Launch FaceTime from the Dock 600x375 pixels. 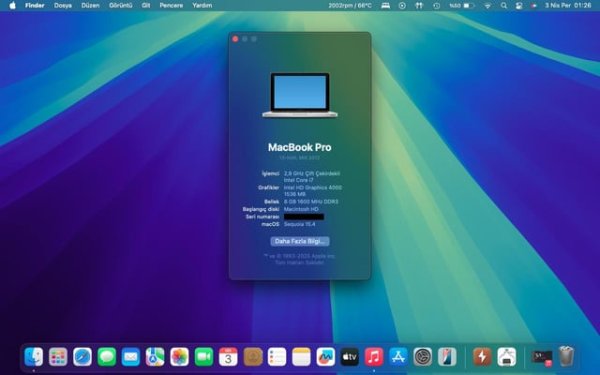pyautogui.click(x=204, y=357)
